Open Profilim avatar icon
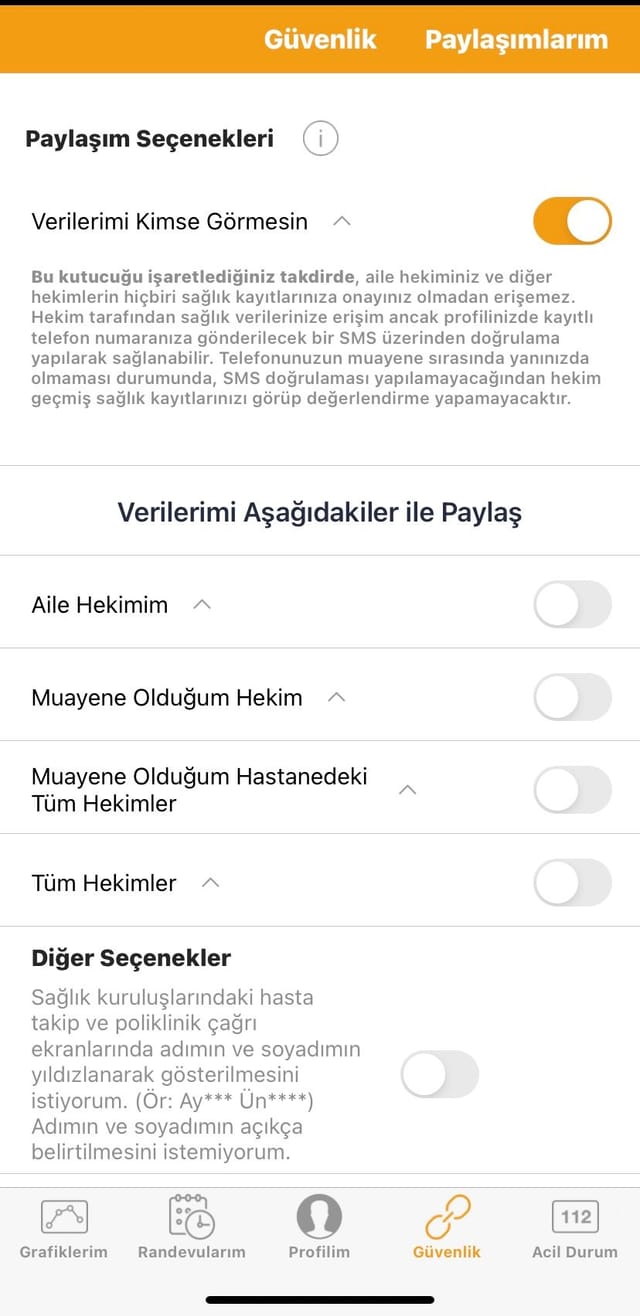 319,1217
